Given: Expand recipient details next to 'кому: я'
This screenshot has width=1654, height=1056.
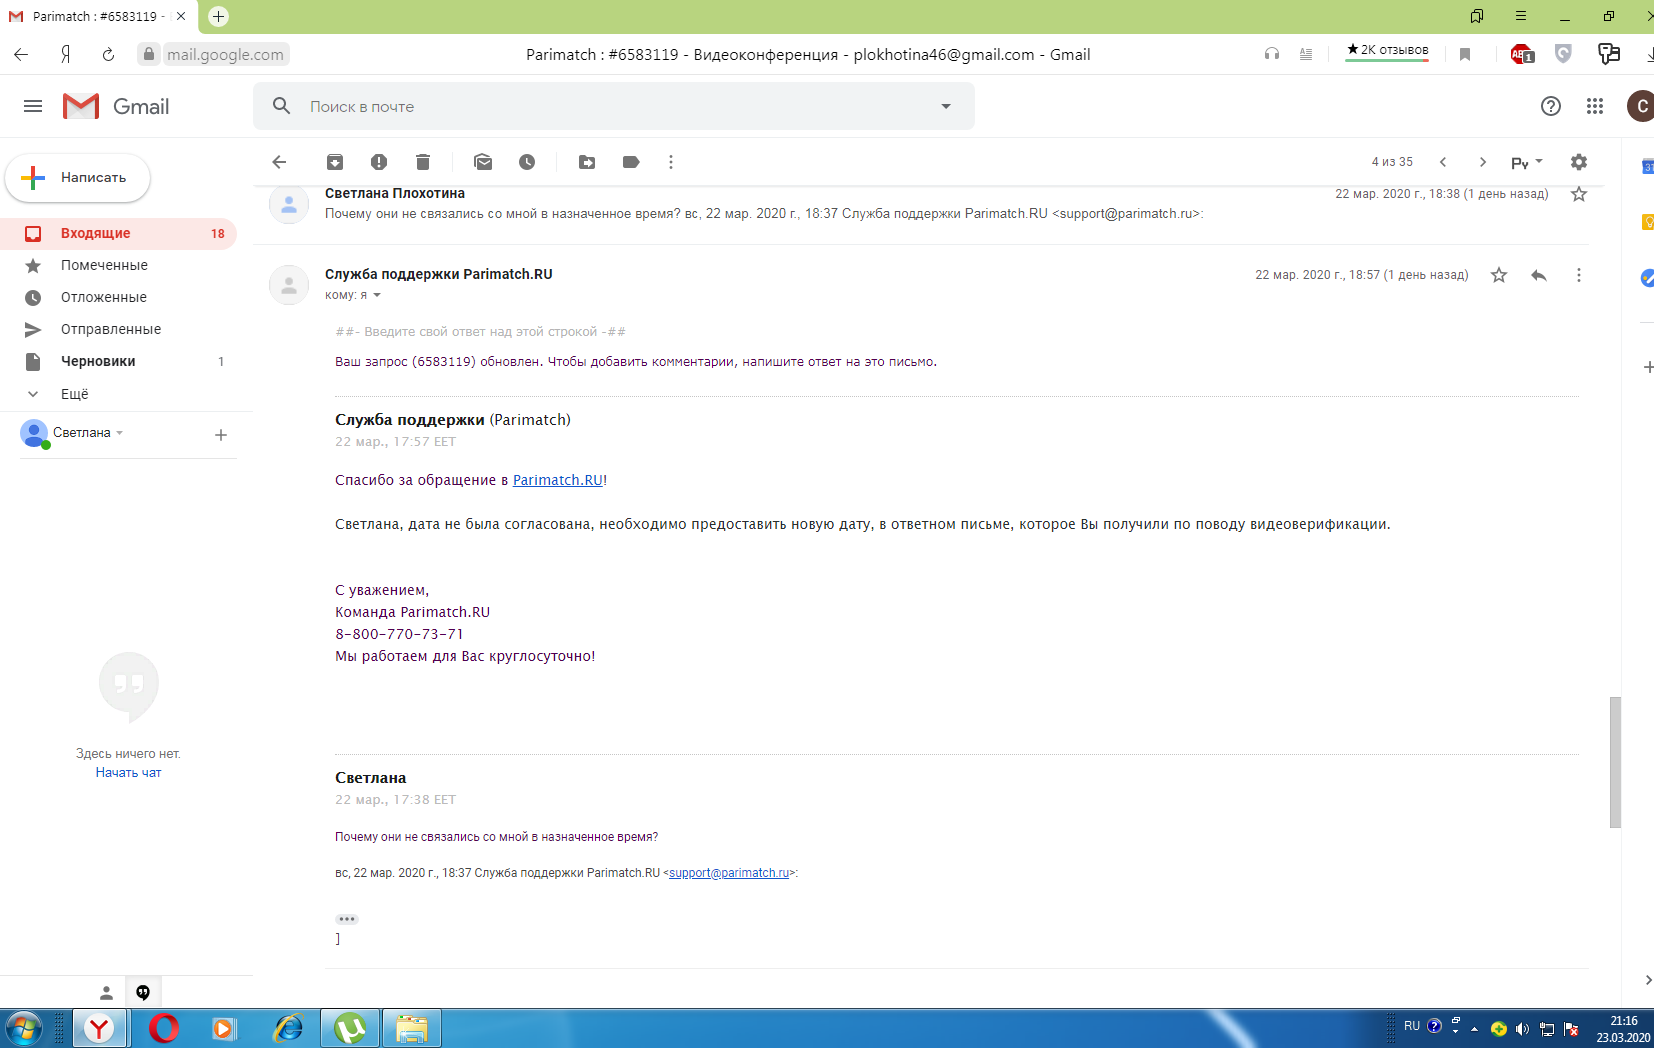Looking at the screenshot, I should 377,295.
